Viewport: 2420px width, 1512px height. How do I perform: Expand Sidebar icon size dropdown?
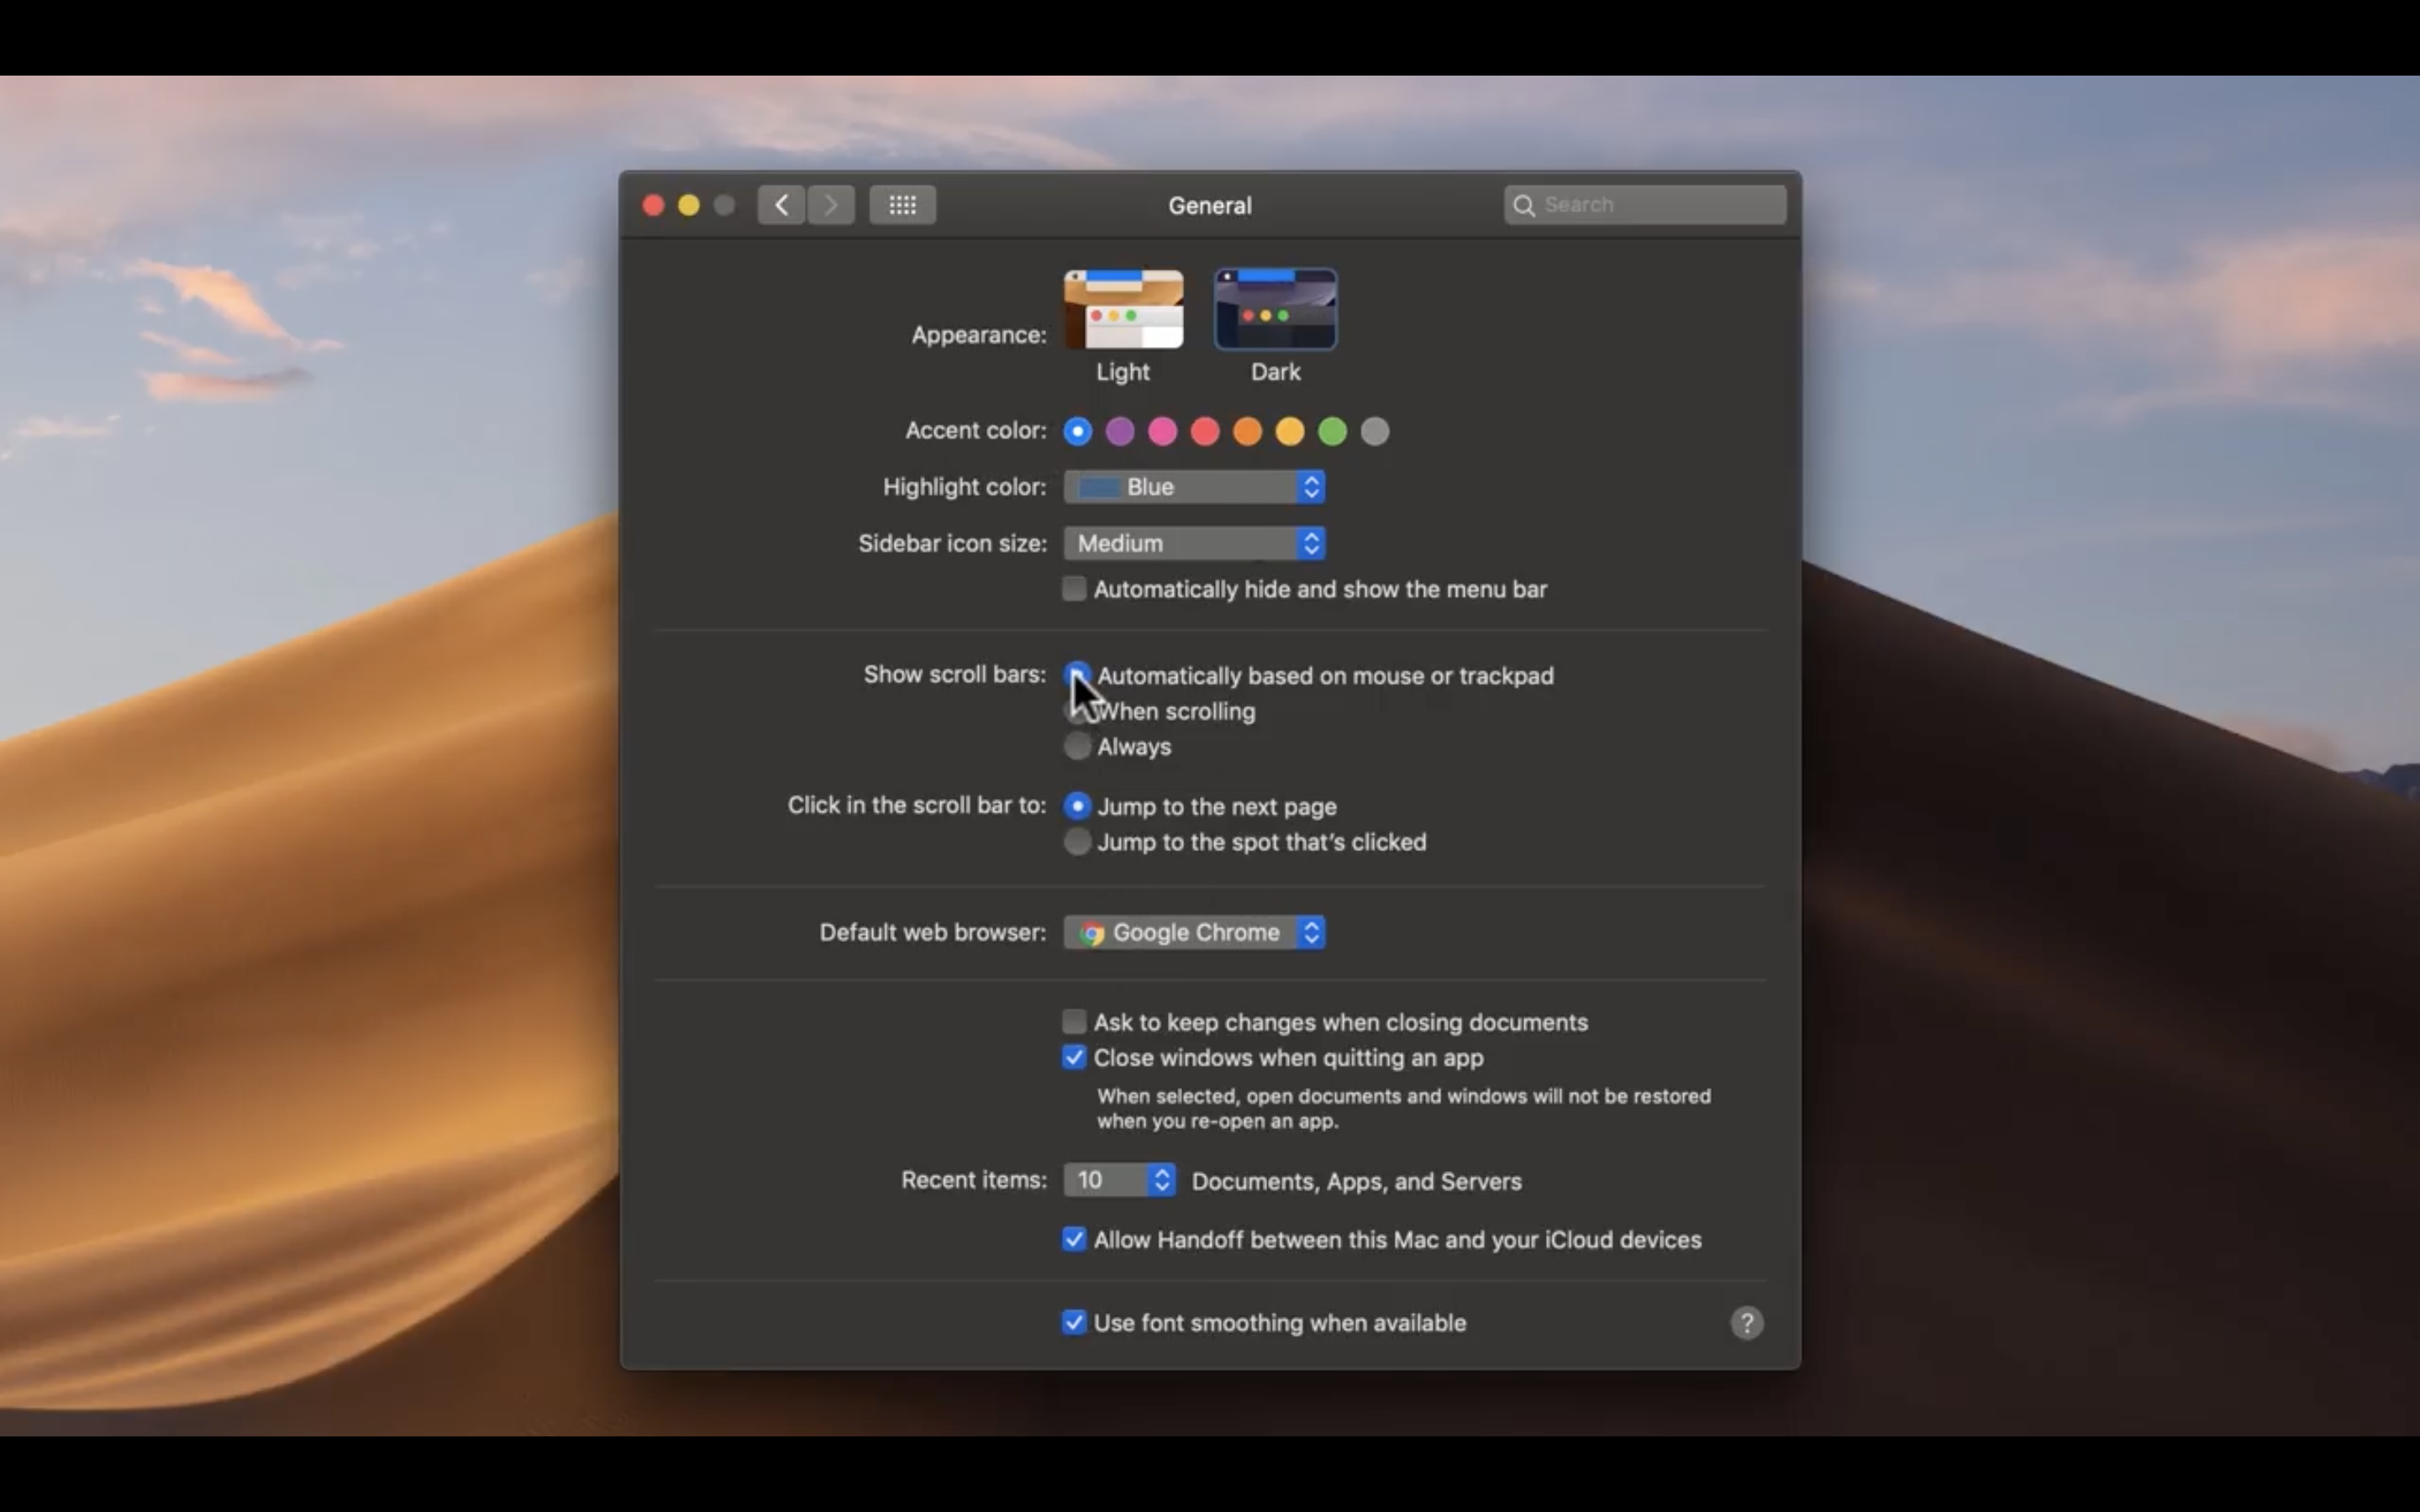click(x=1195, y=542)
